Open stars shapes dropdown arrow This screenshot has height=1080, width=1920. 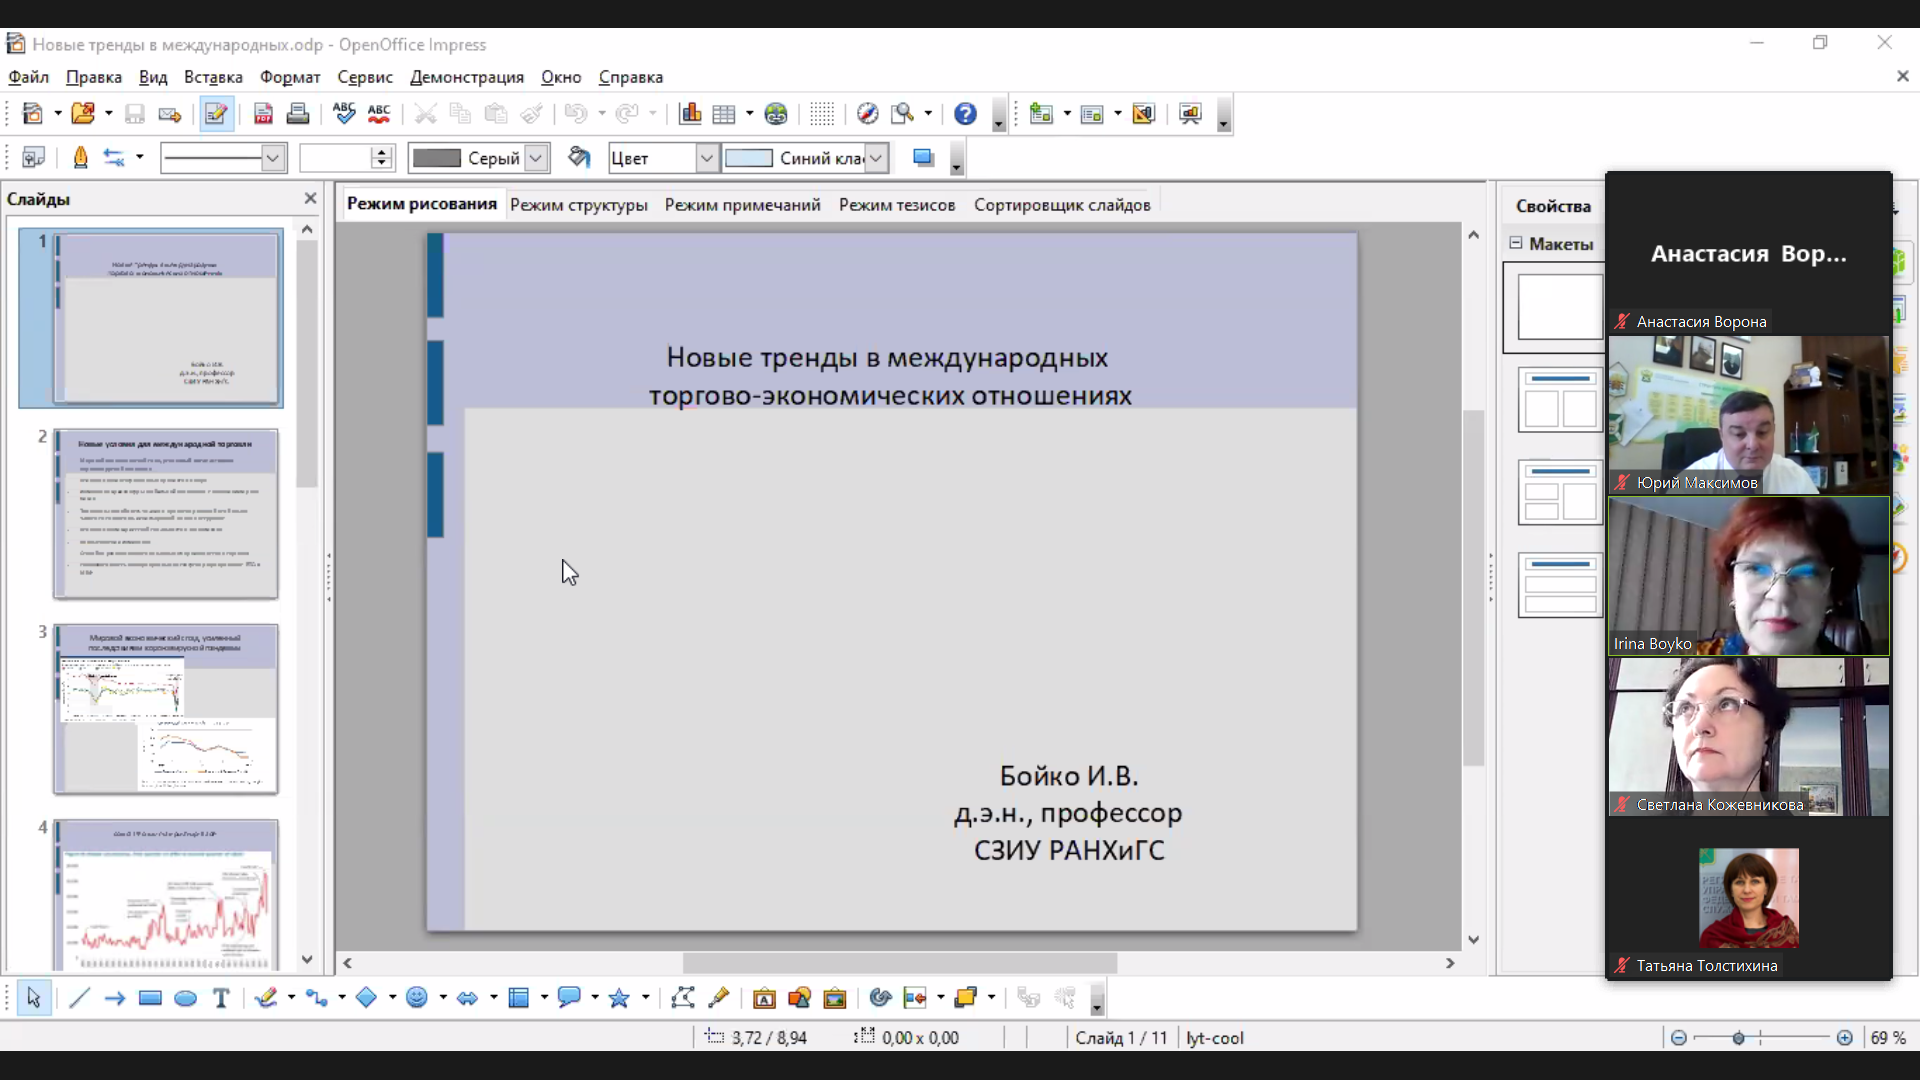[x=645, y=998]
